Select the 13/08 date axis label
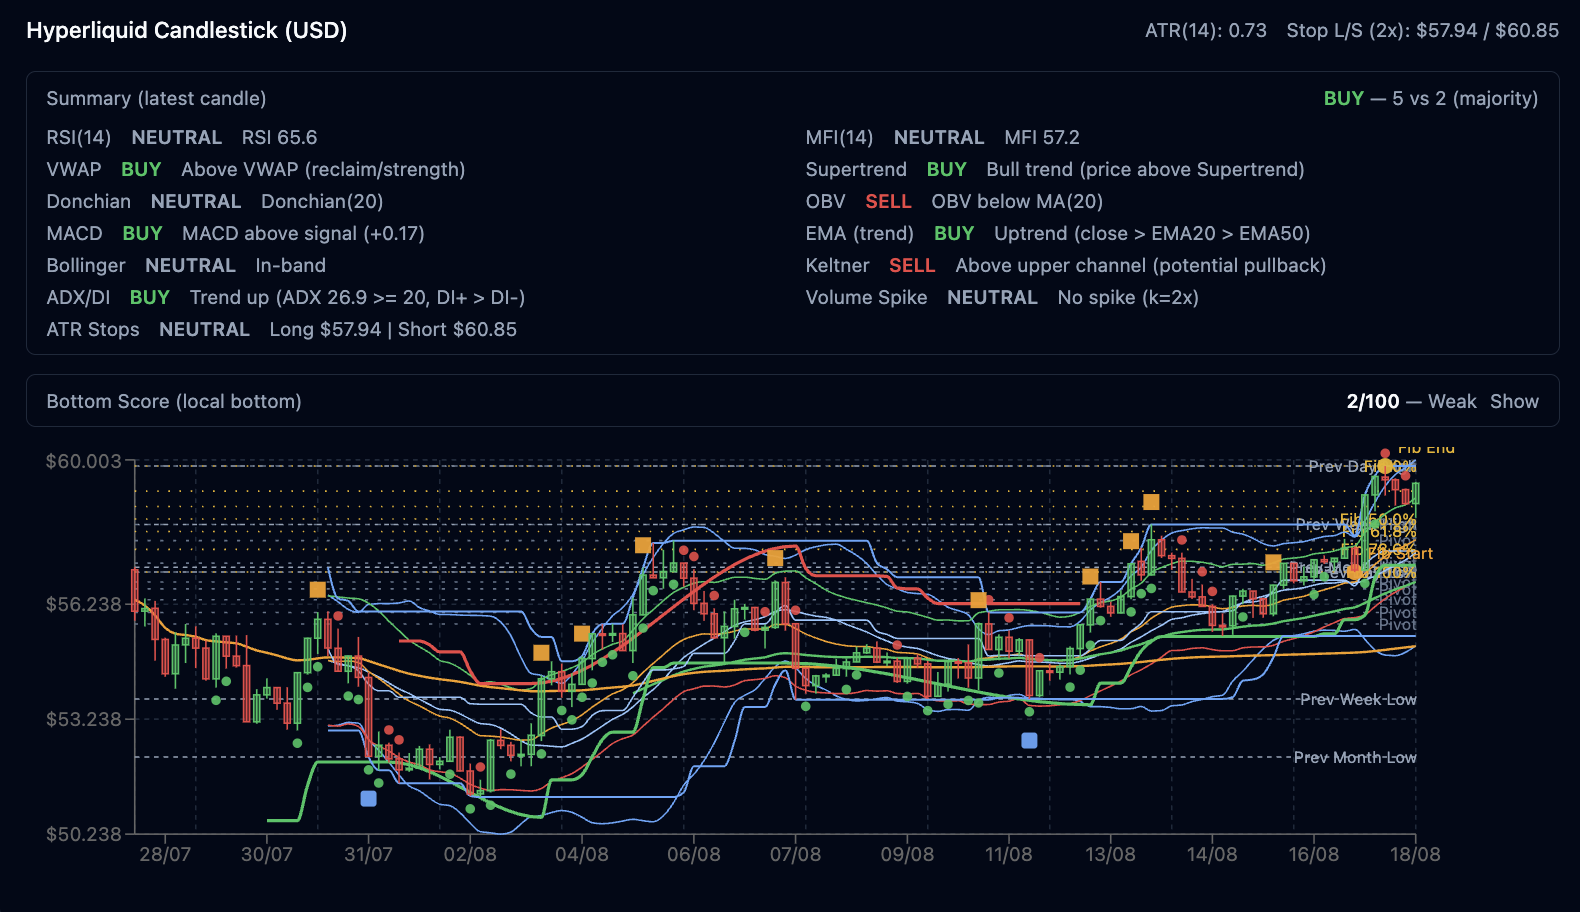 click(1110, 854)
